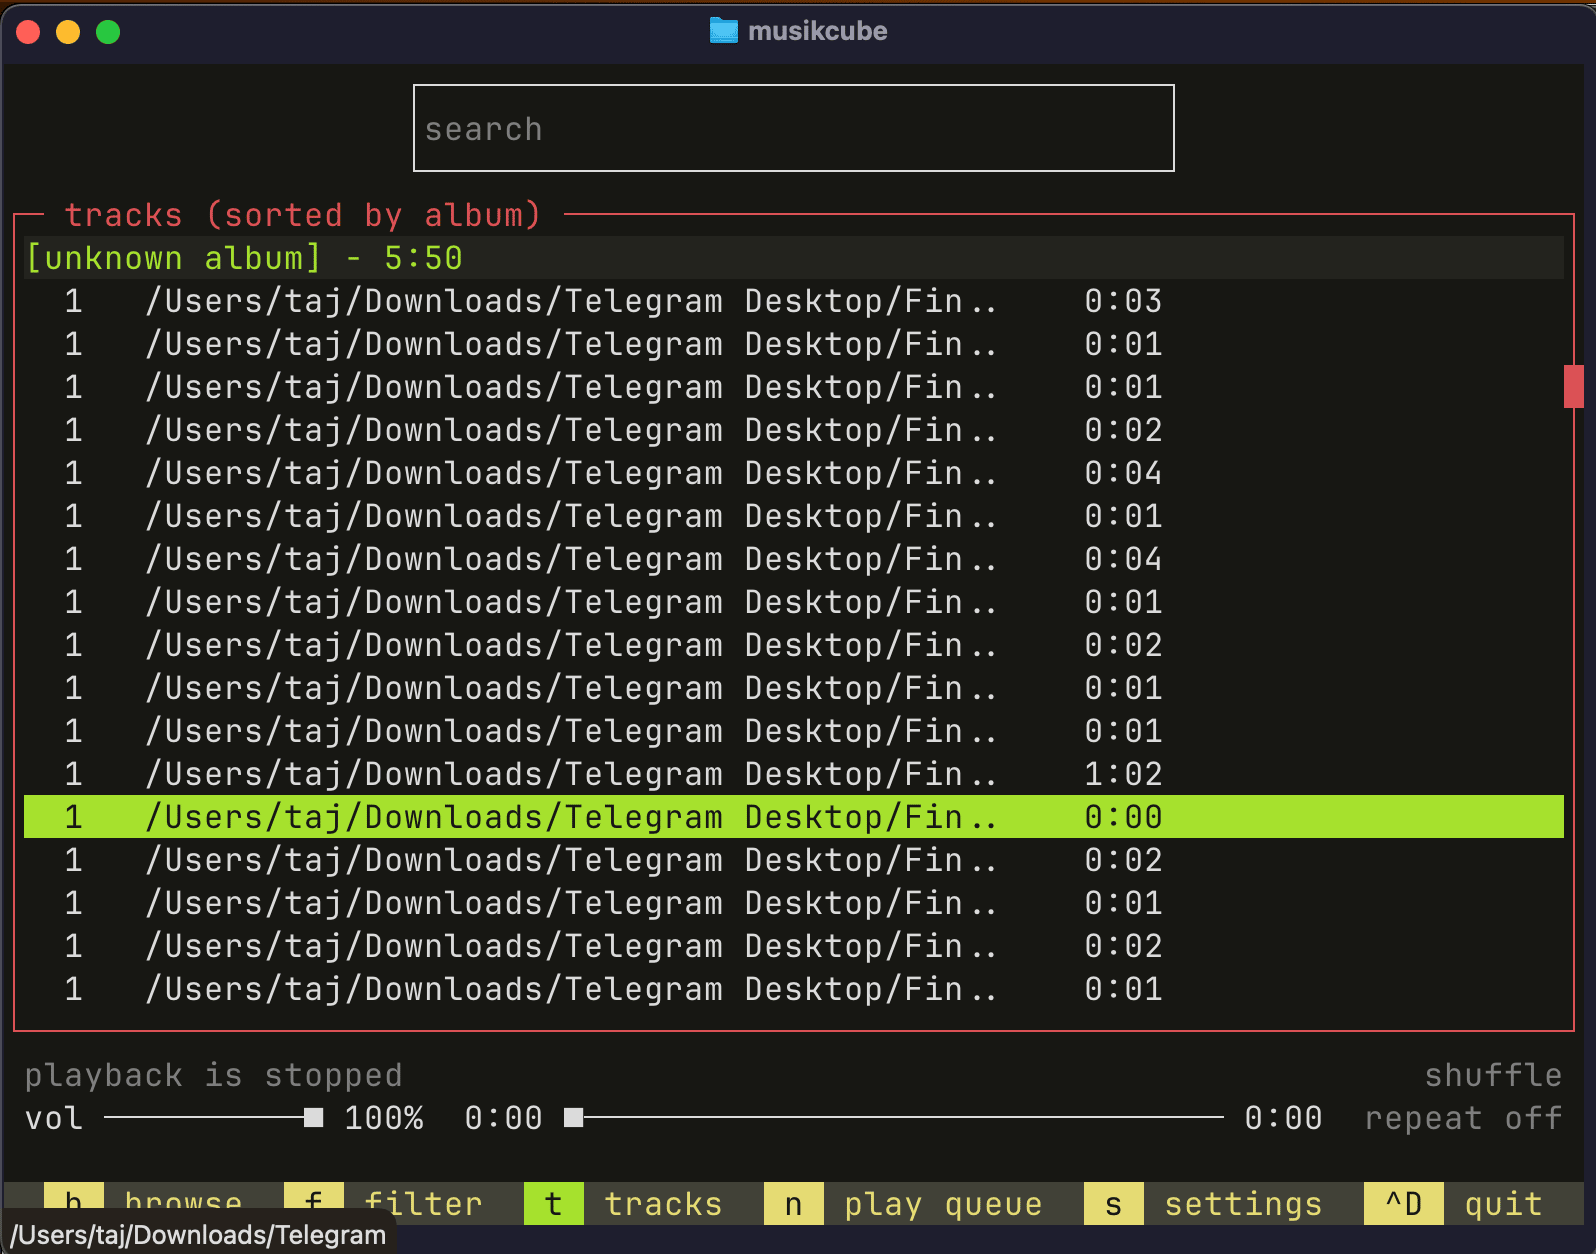The width and height of the screenshot is (1596, 1254).
Task: Click the playback is stopped status text
Action: (x=213, y=1075)
